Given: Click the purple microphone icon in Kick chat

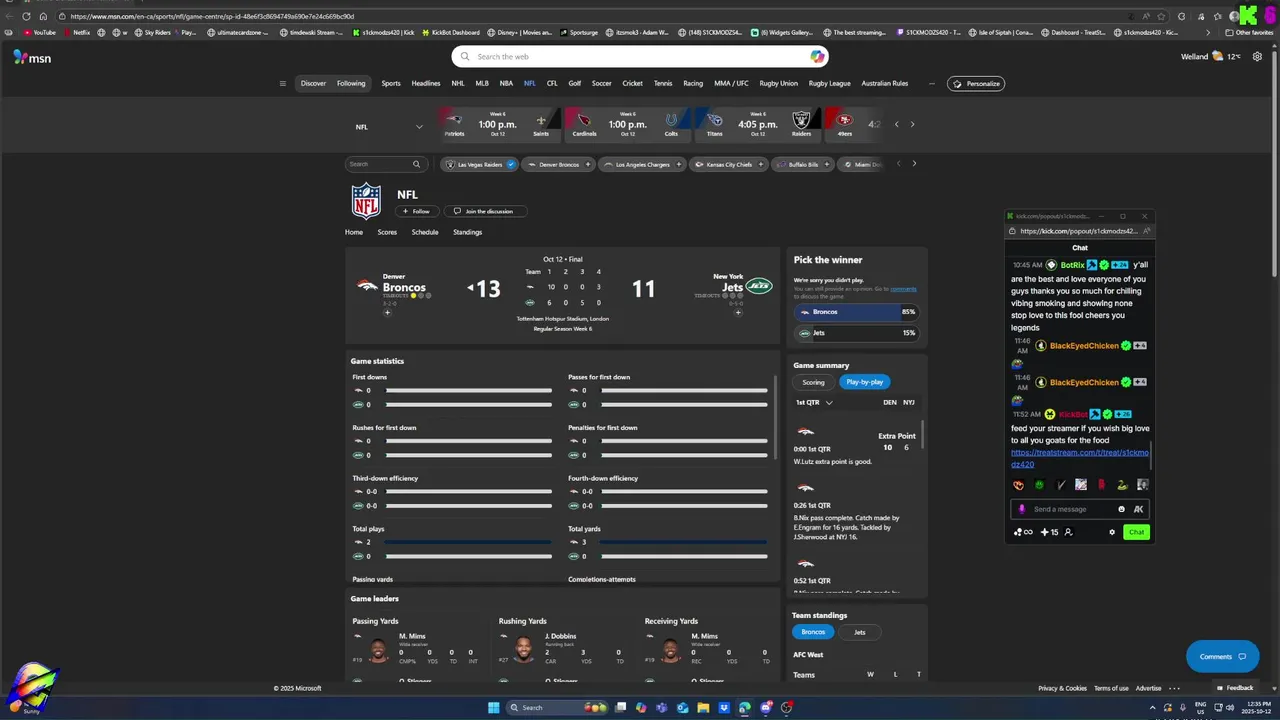Looking at the screenshot, I should tap(1022, 509).
